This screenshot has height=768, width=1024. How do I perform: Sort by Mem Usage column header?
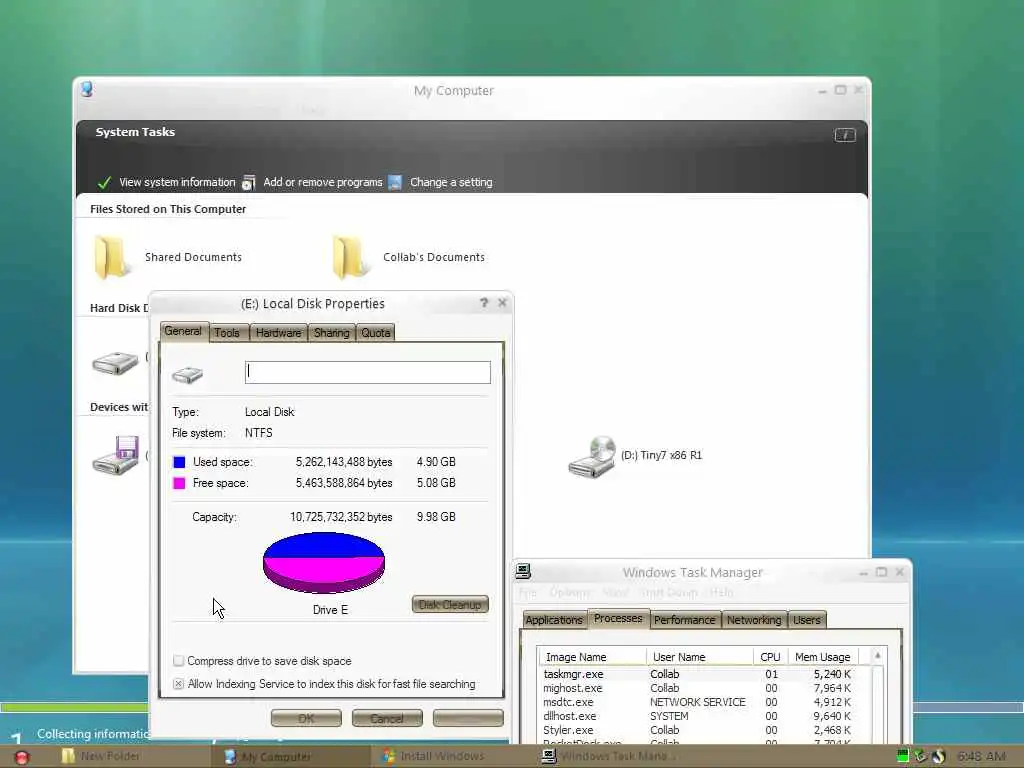pos(823,656)
